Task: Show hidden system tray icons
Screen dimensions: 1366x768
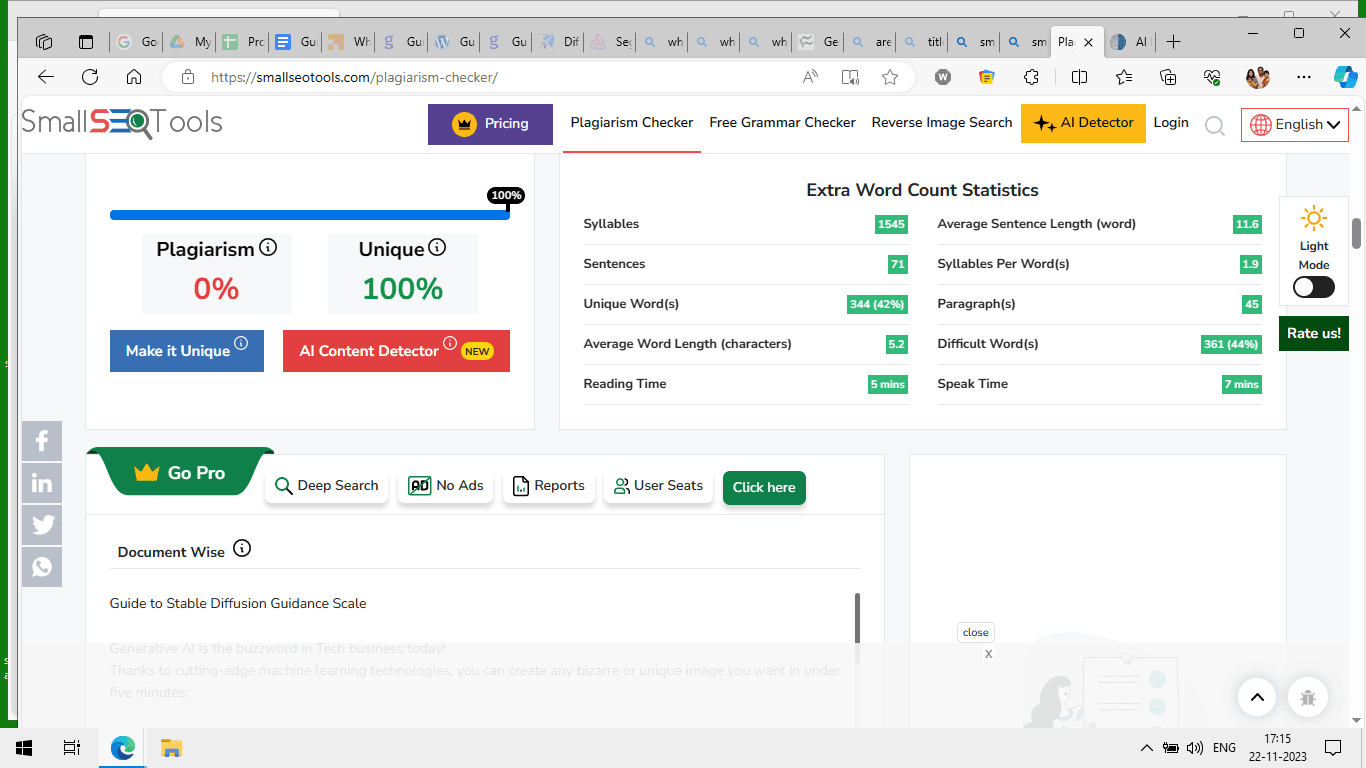Action: click(1147, 748)
